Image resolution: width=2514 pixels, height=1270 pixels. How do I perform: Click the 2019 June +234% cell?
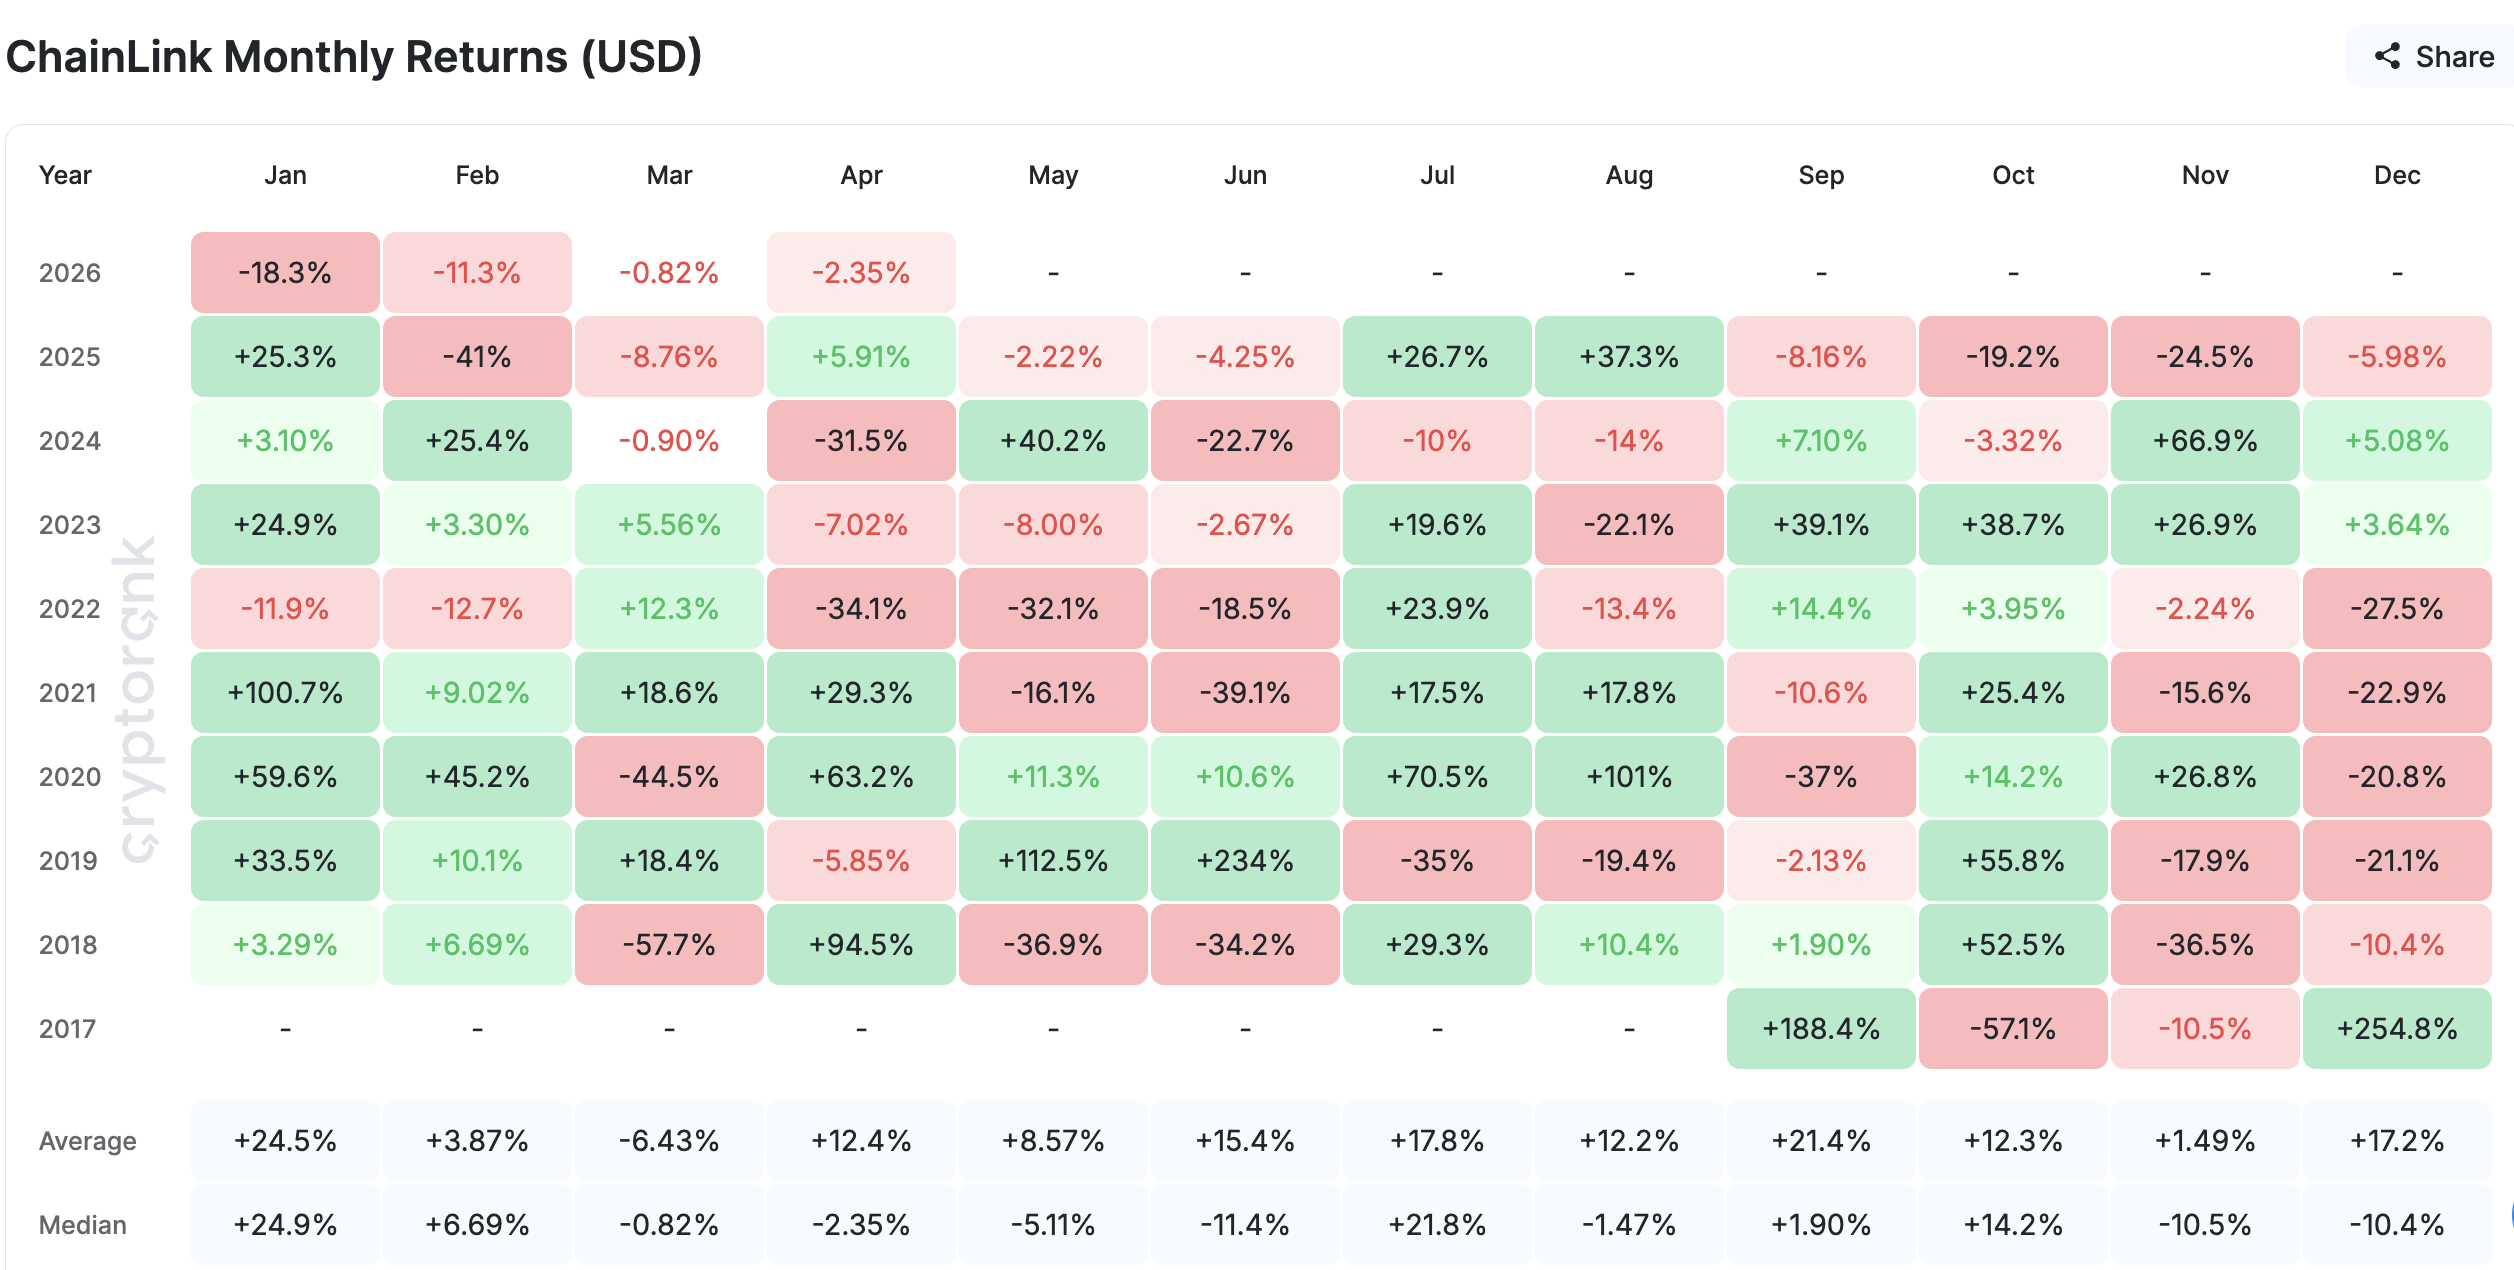pos(1245,861)
